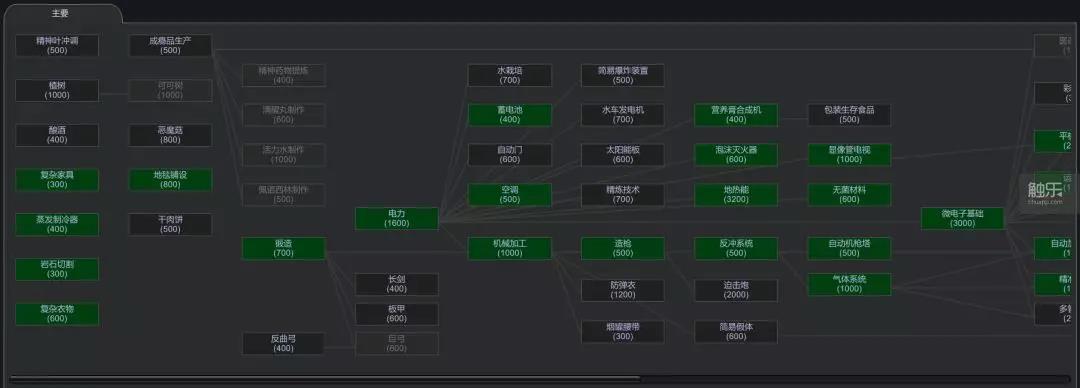Image resolution: width=1080 pixels, height=388 pixels.
Task: Select the 植树 (1000) research node
Action: coord(57,90)
